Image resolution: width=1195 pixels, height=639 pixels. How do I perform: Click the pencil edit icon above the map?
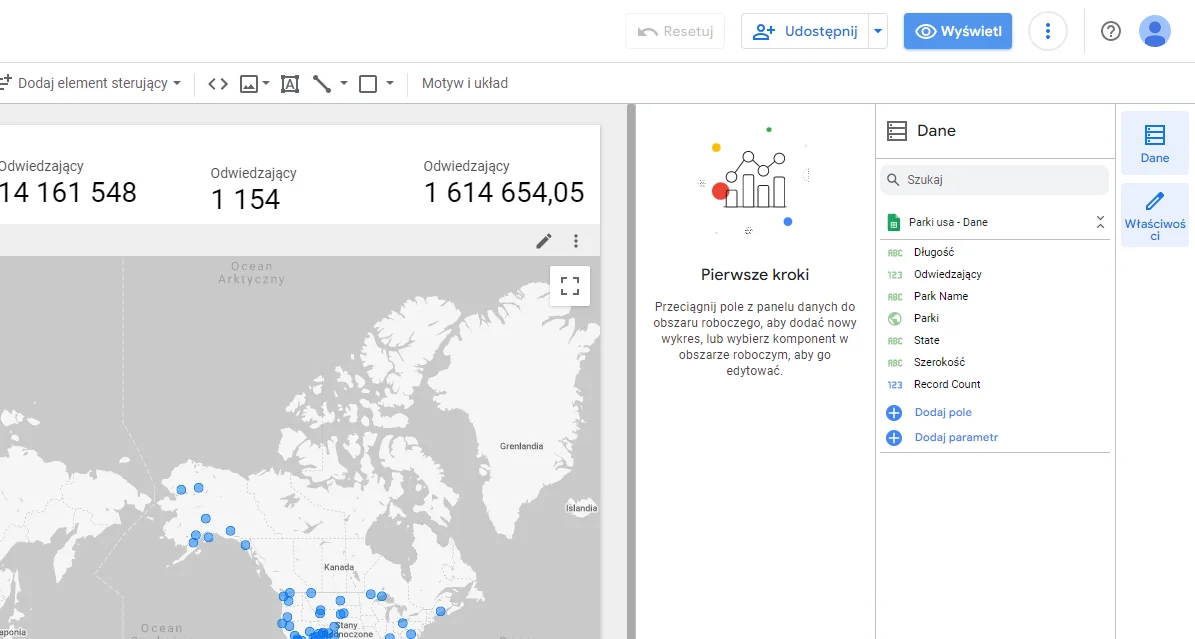(543, 241)
